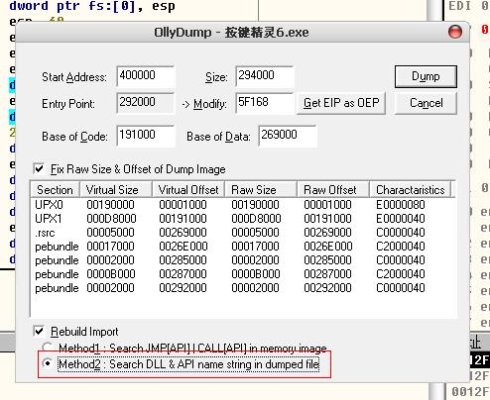Cancel the OllyDump dialog
The image size is (490, 400).
[x=426, y=103]
